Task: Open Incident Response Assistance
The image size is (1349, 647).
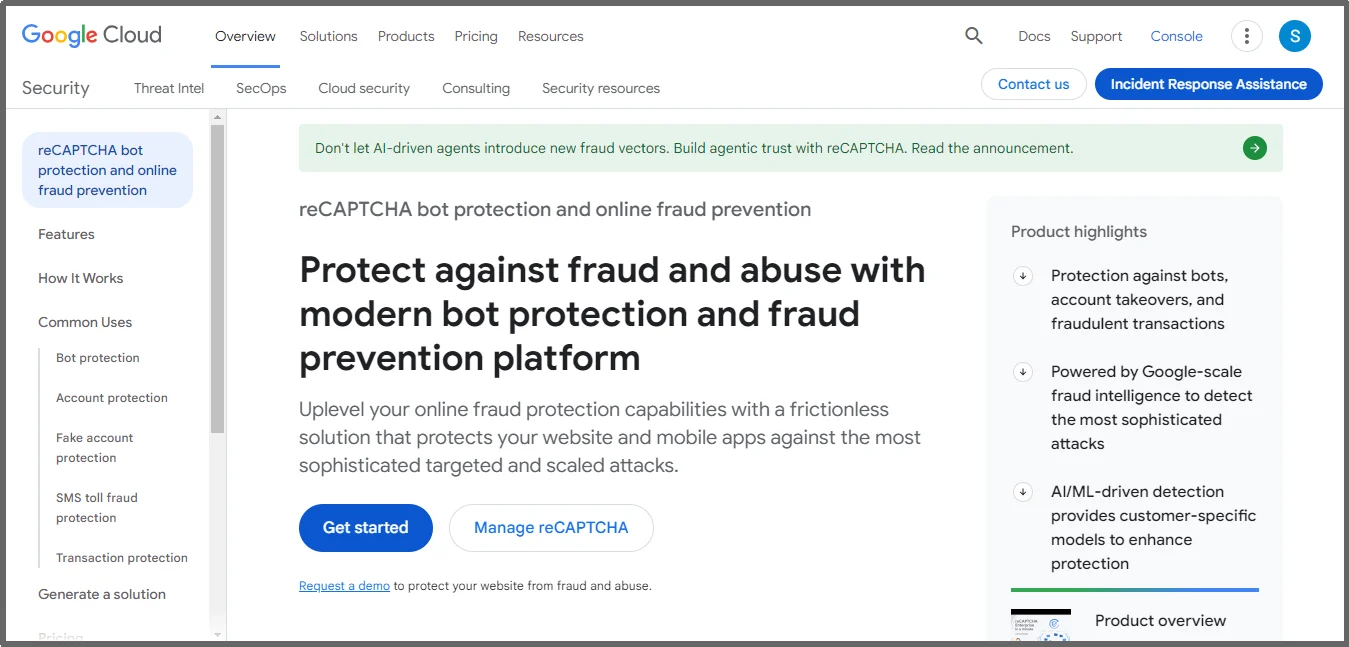Action: click(x=1208, y=84)
